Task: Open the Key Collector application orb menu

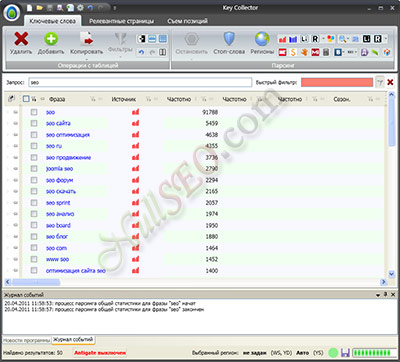Action: (x=12, y=13)
